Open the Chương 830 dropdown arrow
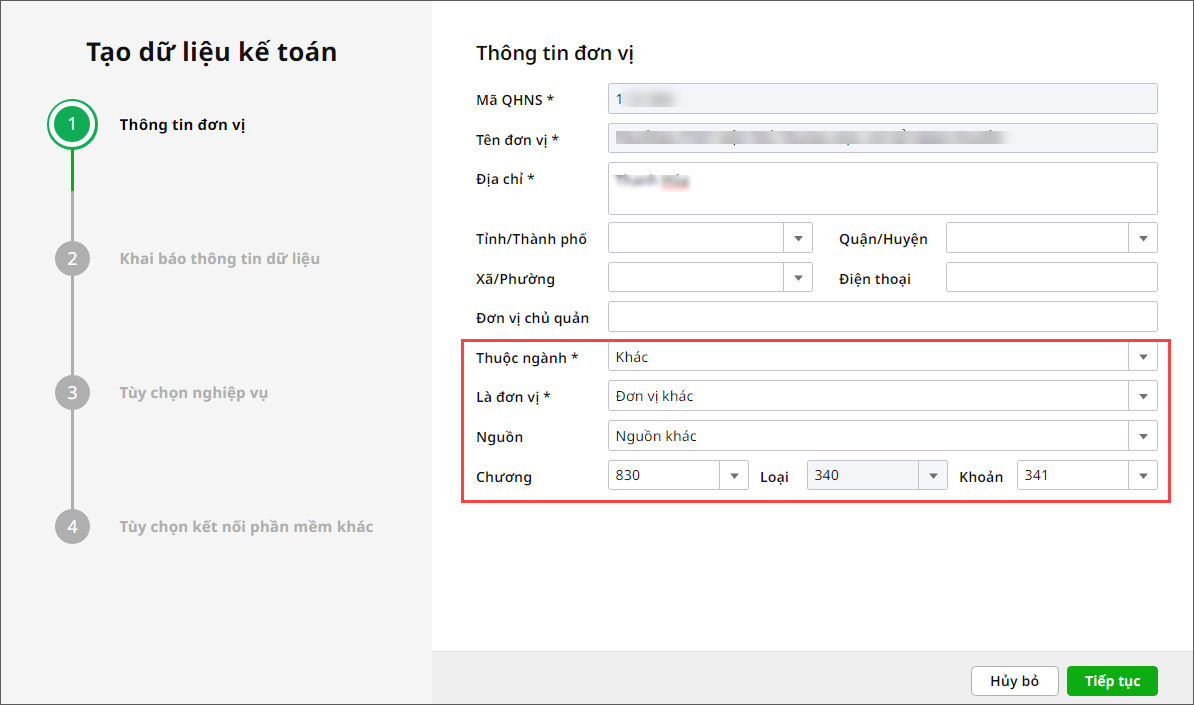The image size is (1194, 705). click(734, 476)
